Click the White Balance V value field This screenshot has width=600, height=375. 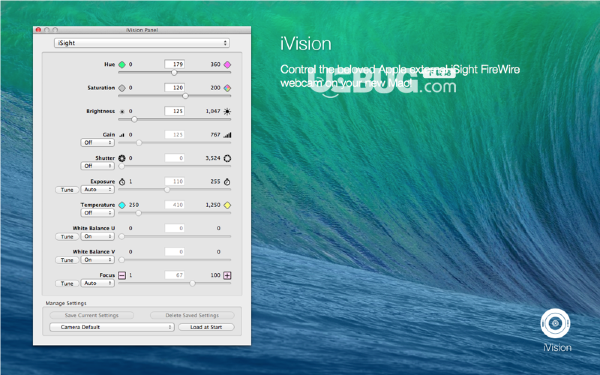174,252
